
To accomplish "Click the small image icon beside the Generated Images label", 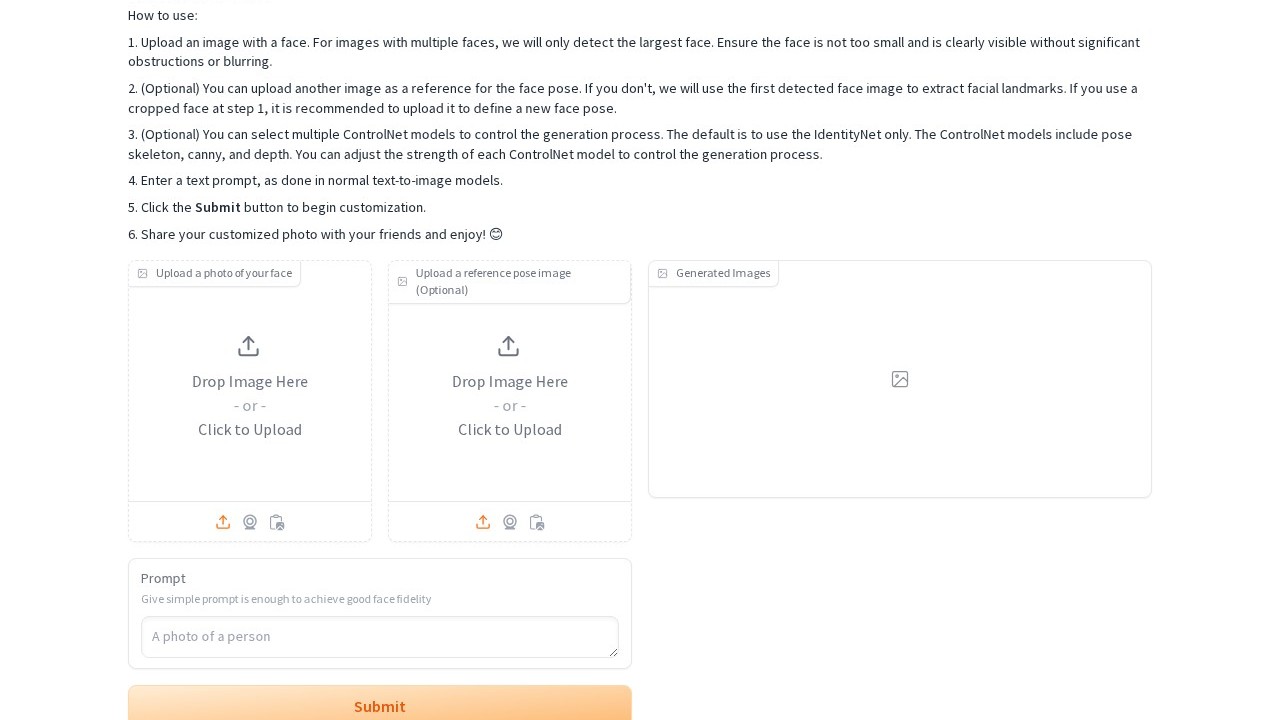I will tap(662, 273).
